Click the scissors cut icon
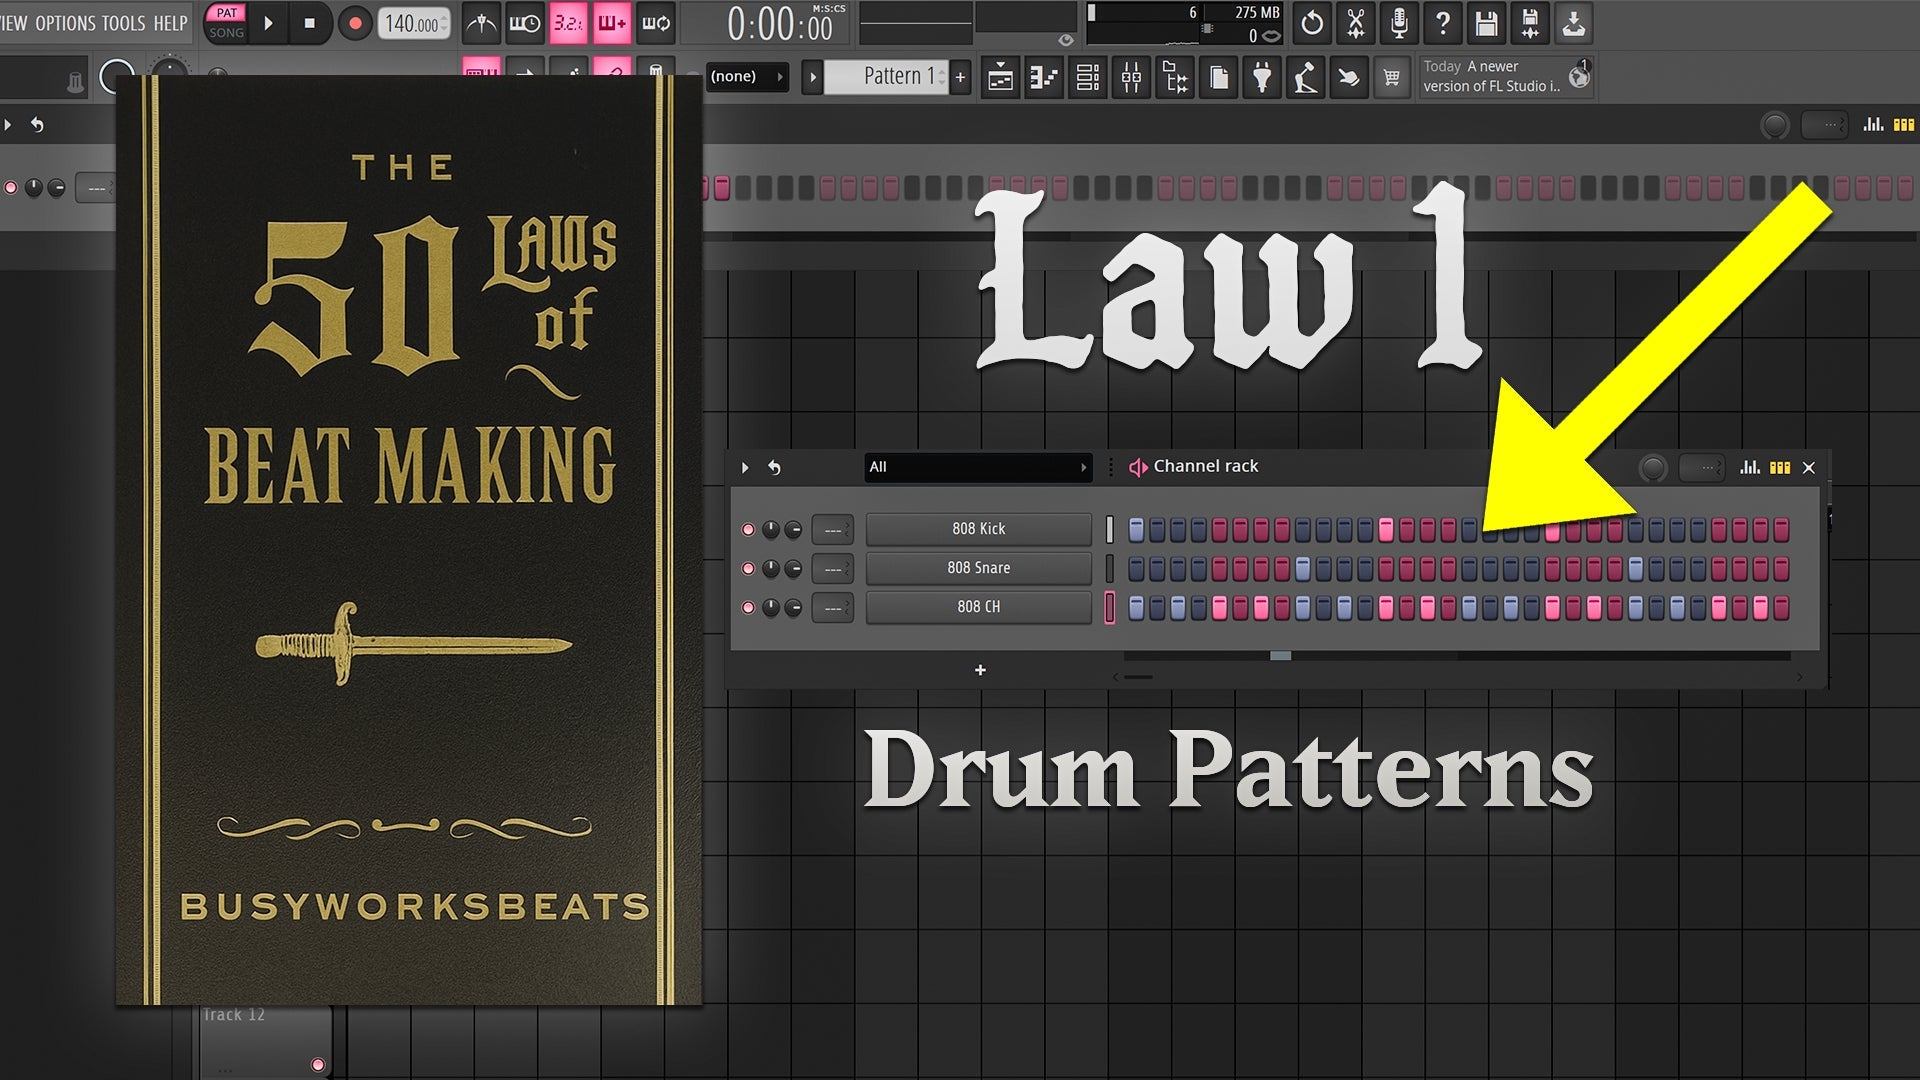Image resolution: width=1920 pixels, height=1080 pixels. pos(1355,24)
